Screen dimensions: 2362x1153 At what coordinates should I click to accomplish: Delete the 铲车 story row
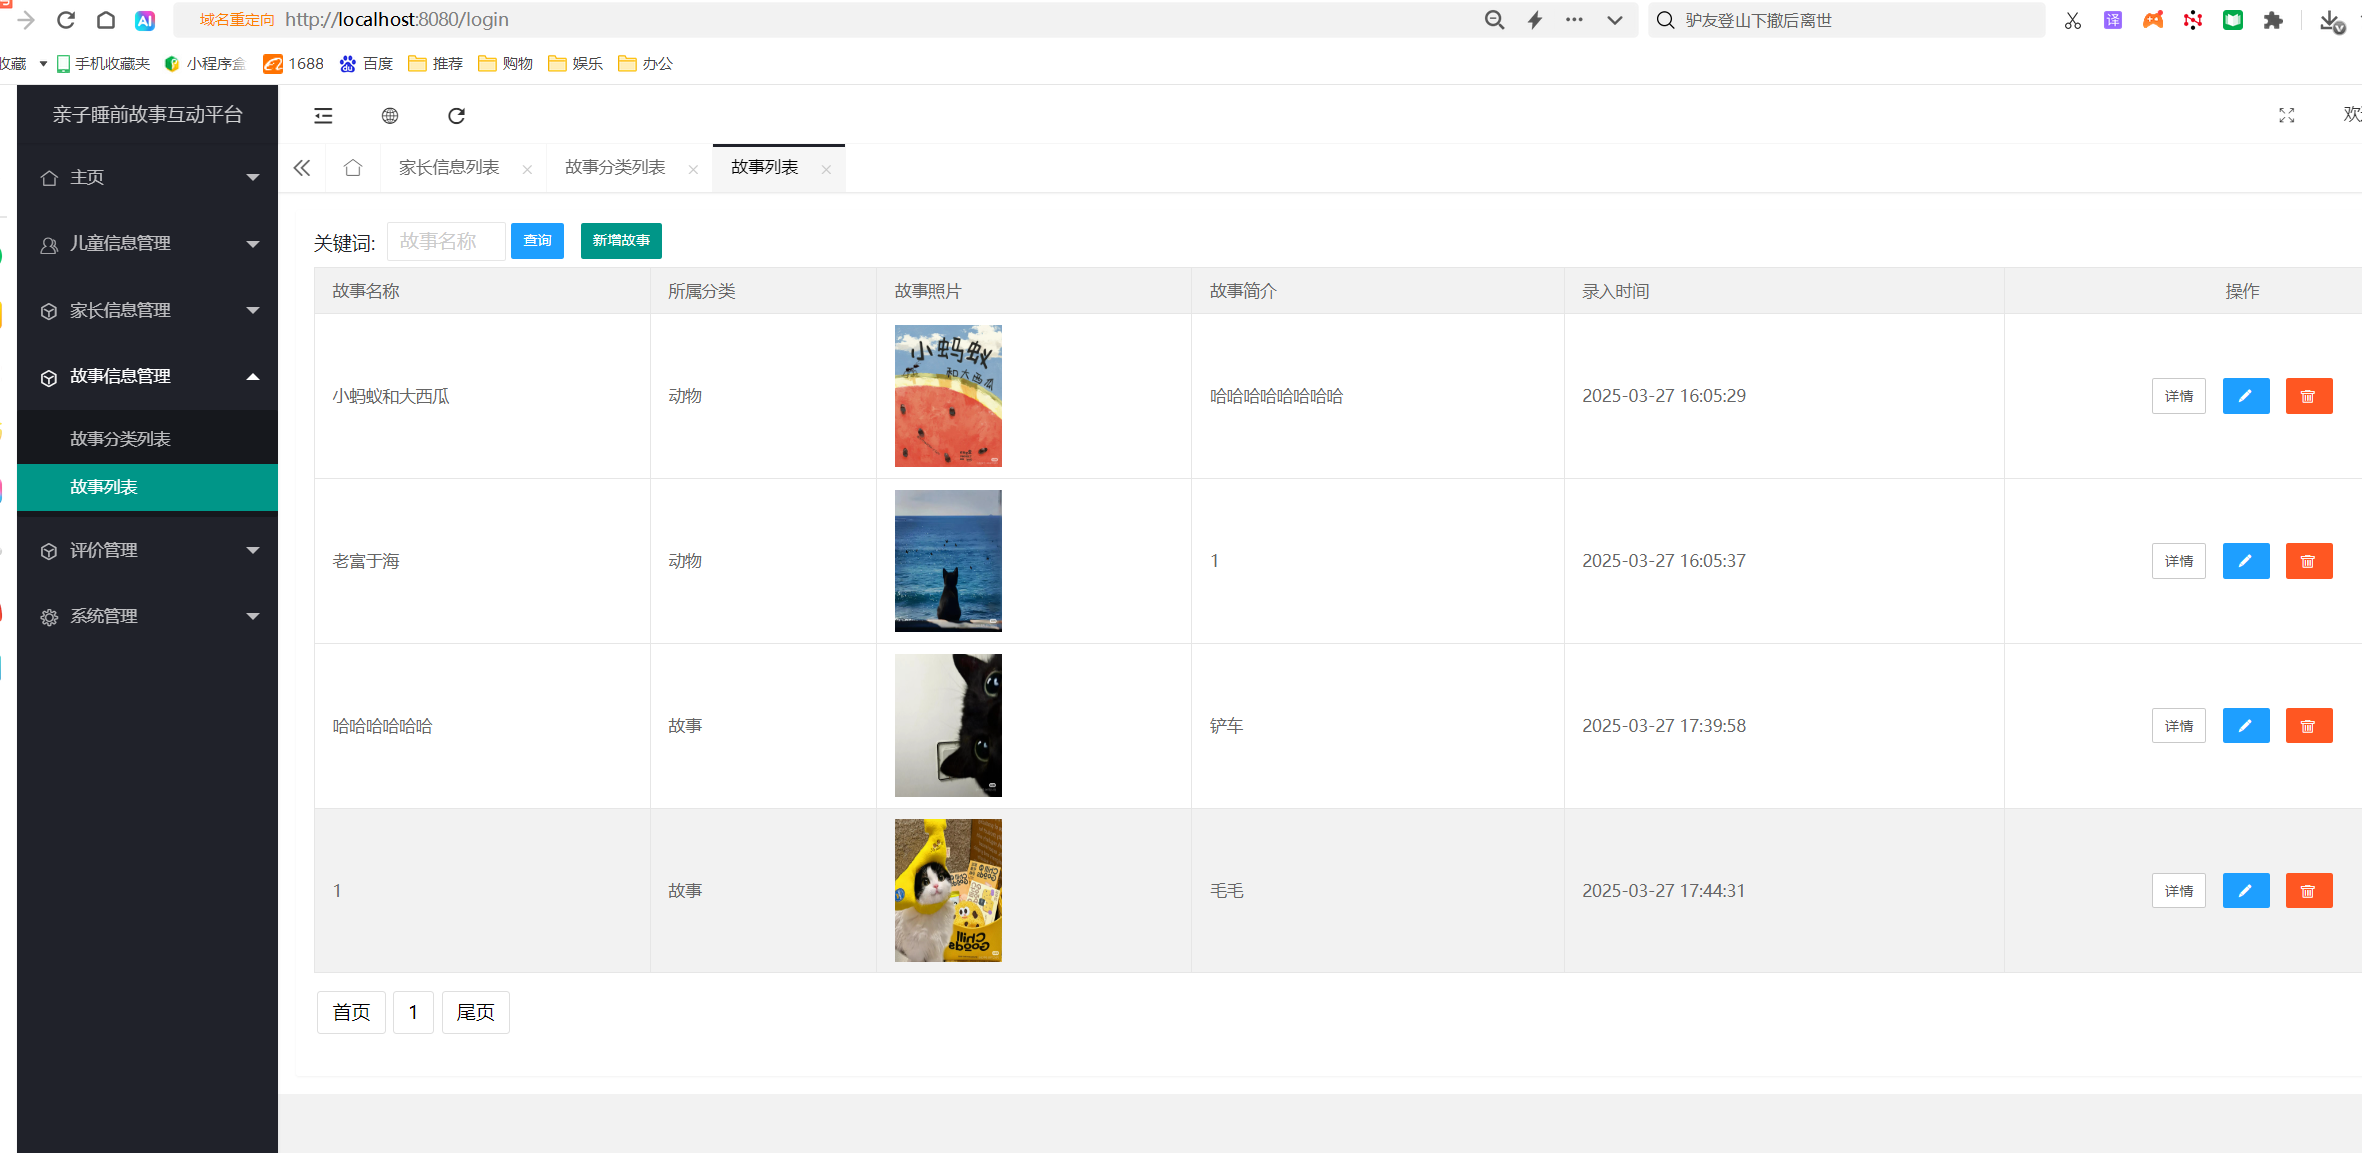point(2308,726)
